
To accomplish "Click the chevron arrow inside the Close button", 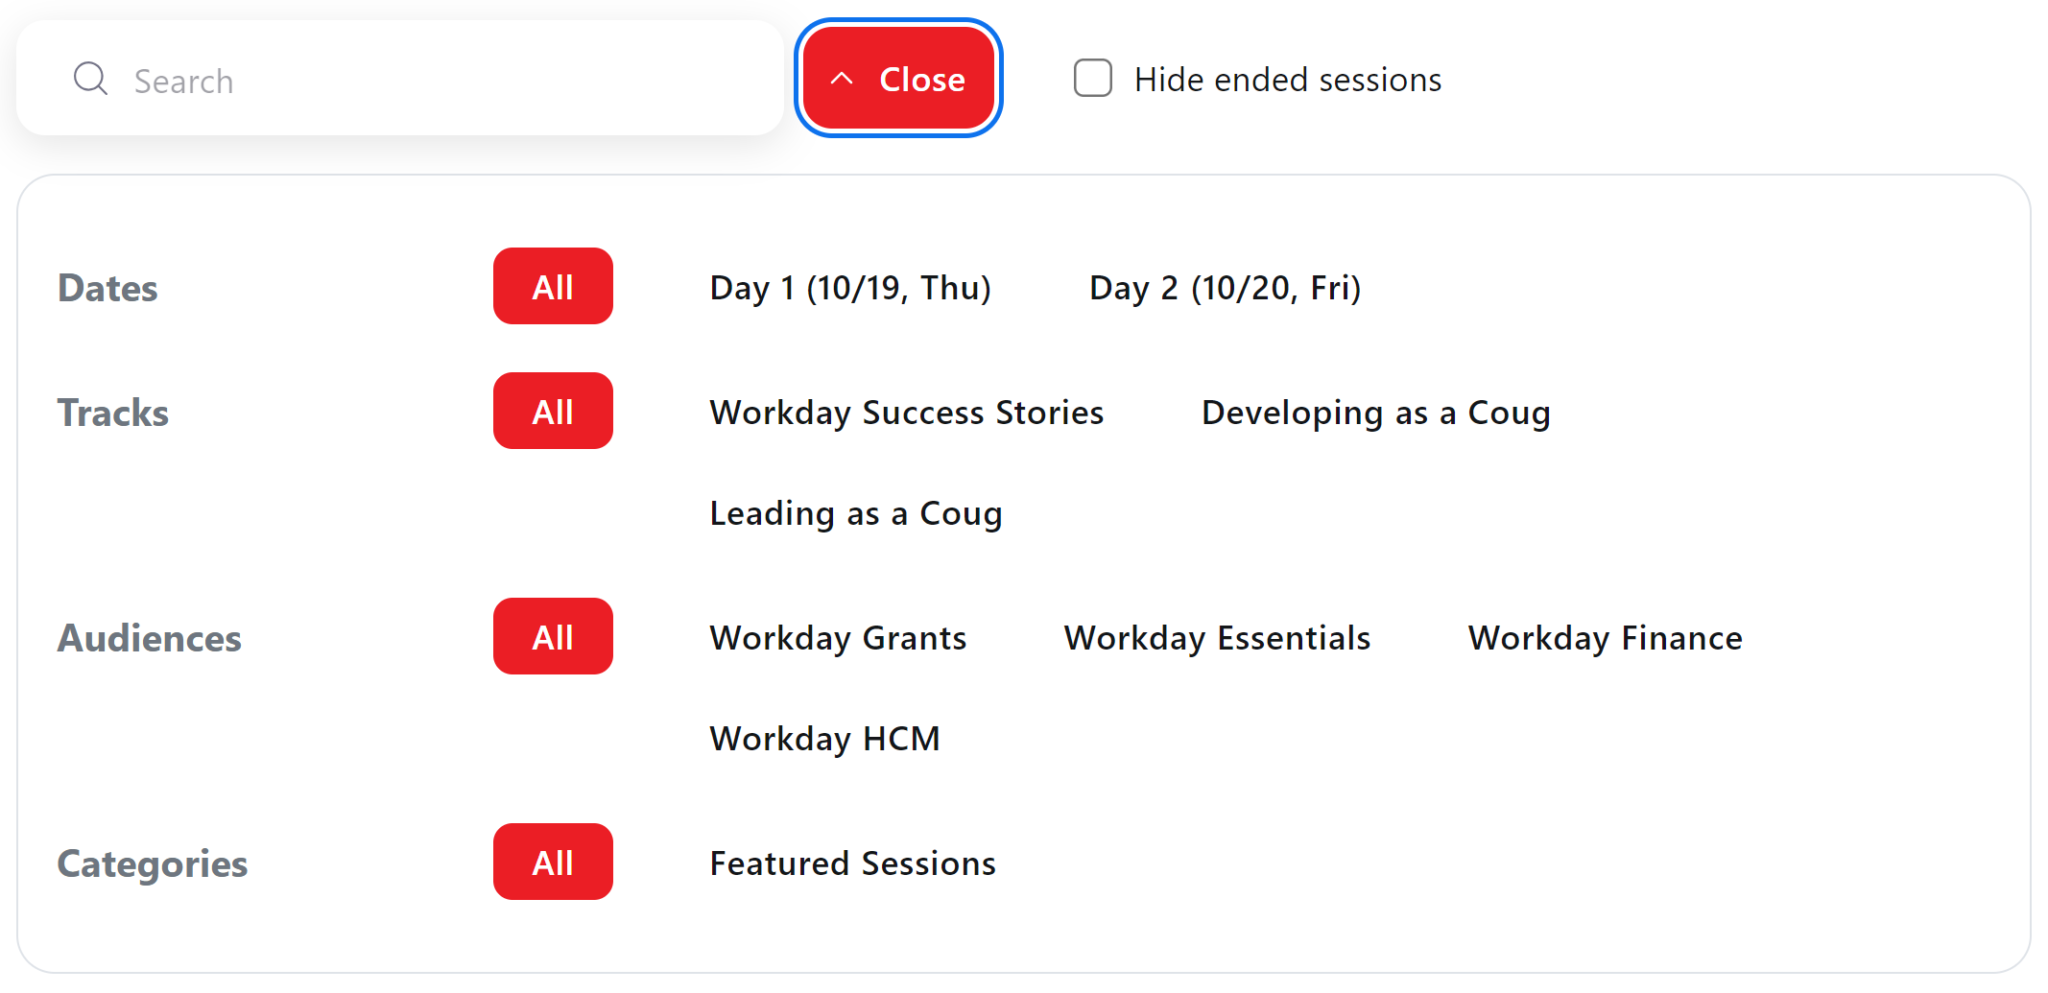I will tap(843, 78).
